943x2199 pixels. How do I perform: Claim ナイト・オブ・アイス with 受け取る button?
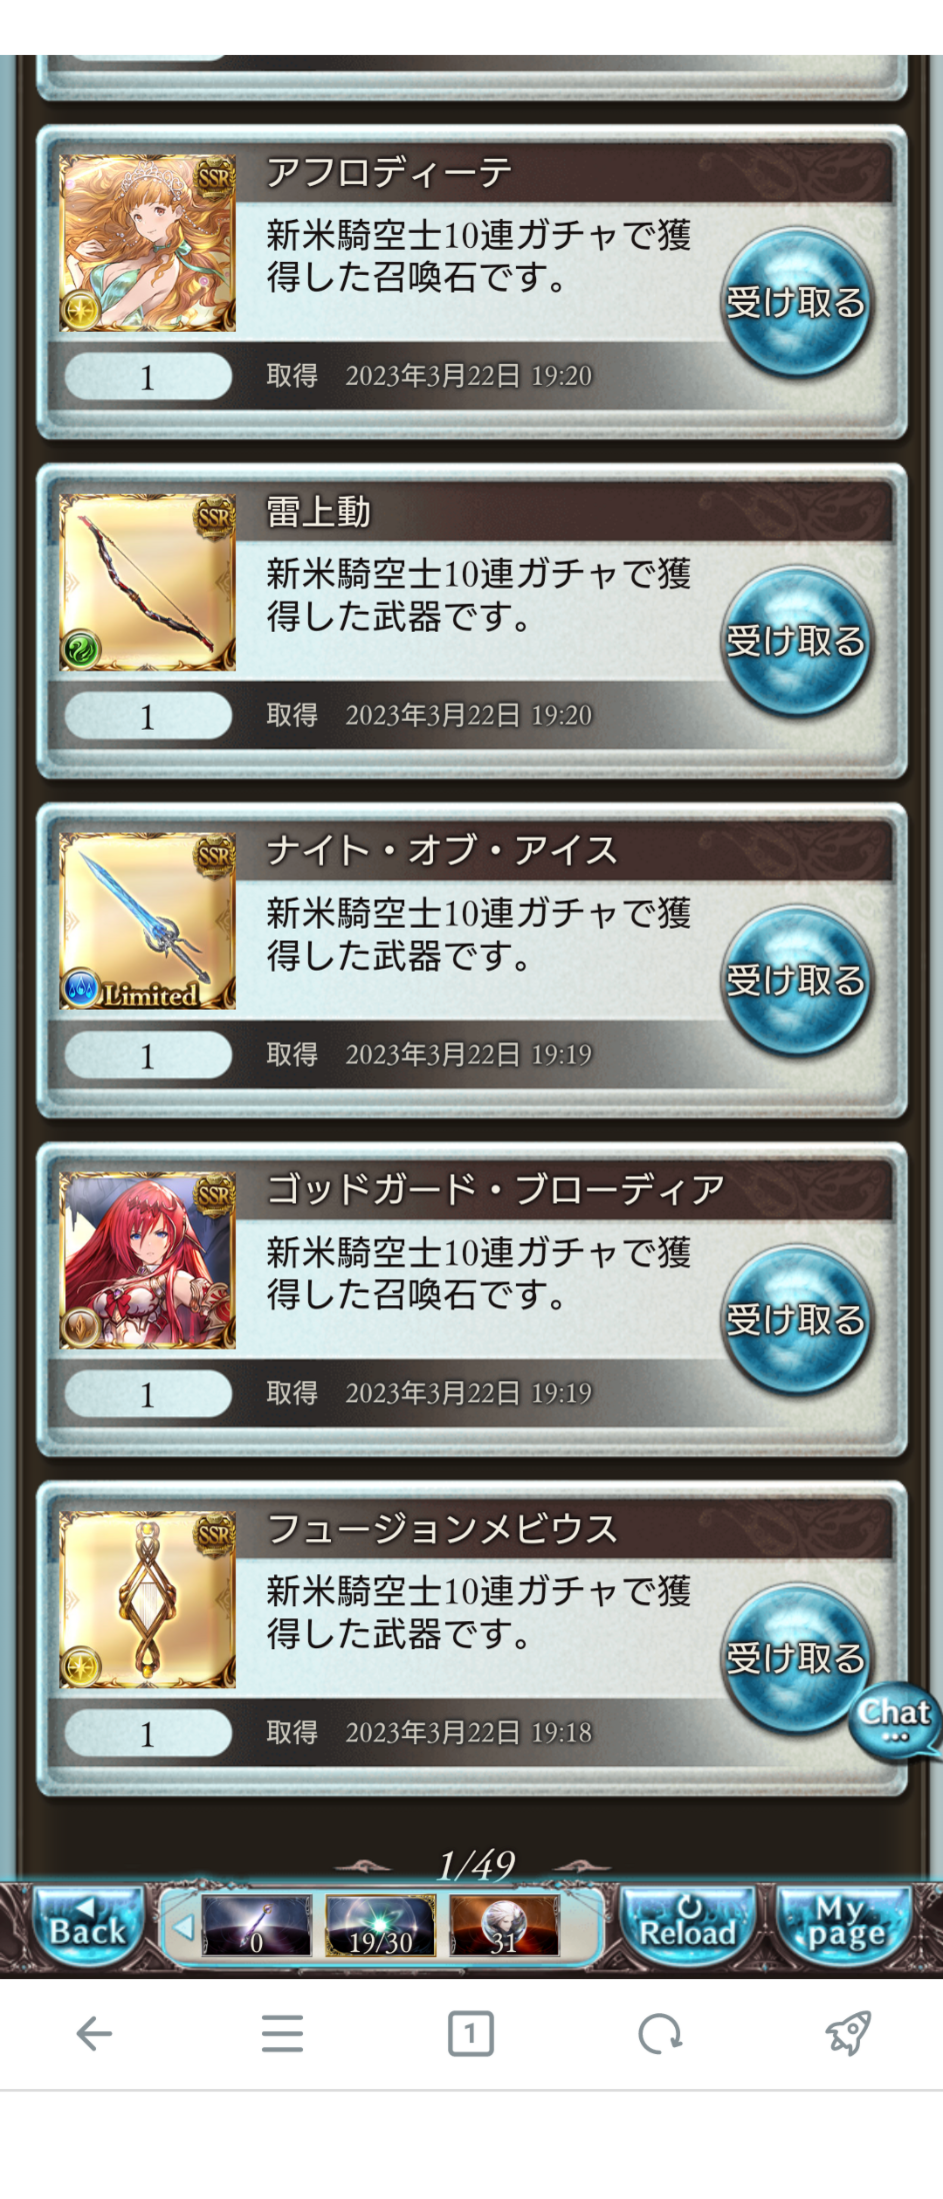pos(795,981)
